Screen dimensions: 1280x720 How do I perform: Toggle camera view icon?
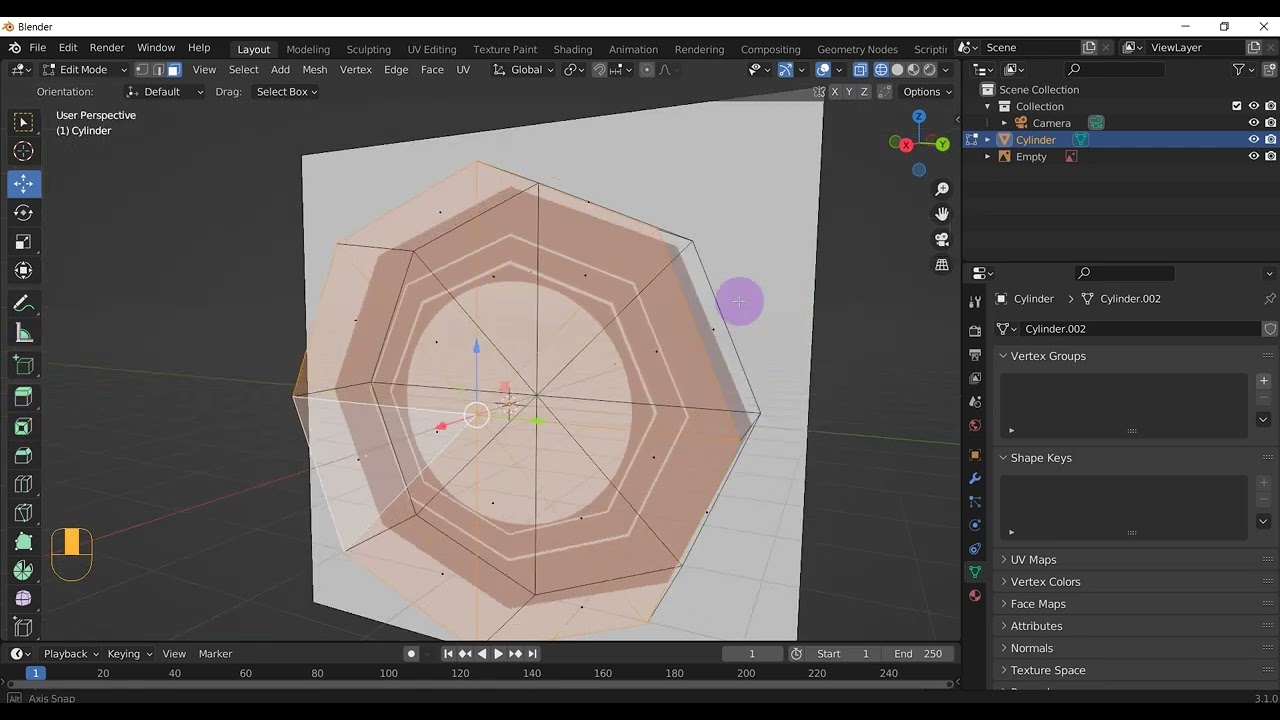coord(942,240)
